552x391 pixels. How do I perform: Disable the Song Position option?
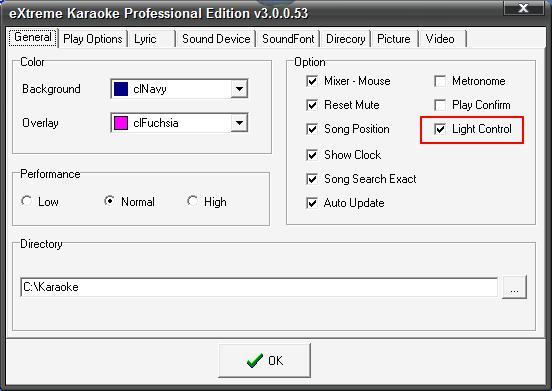[312, 129]
